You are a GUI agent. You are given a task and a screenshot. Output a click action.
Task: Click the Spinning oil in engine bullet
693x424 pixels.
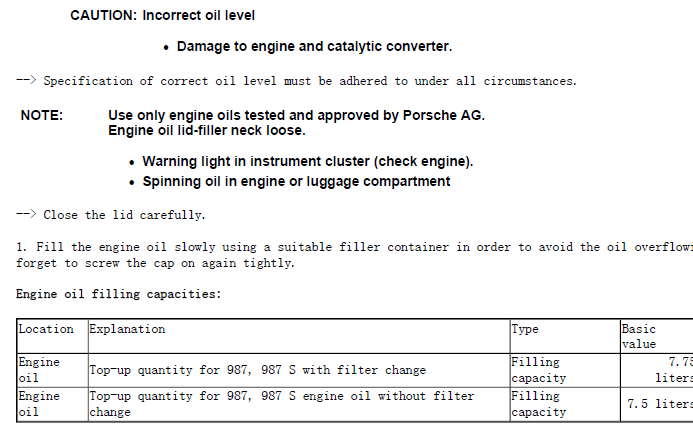(296, 182)
